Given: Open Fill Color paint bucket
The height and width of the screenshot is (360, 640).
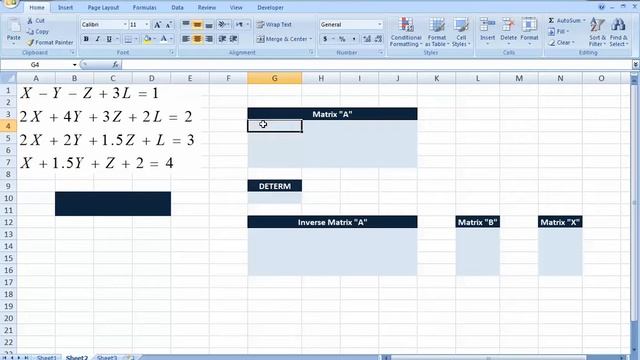Looking at the screenshot, I should click(147, 39).
